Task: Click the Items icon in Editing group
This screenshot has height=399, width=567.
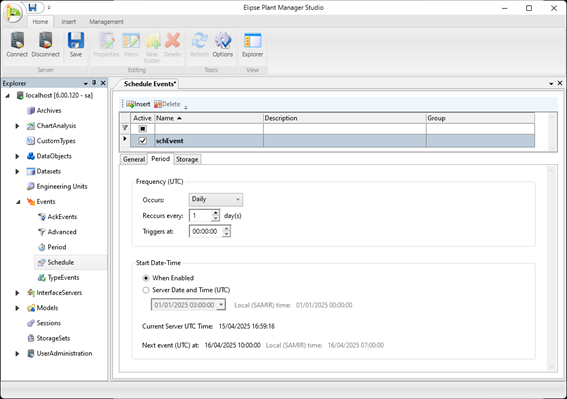Action: click(131, 44)
